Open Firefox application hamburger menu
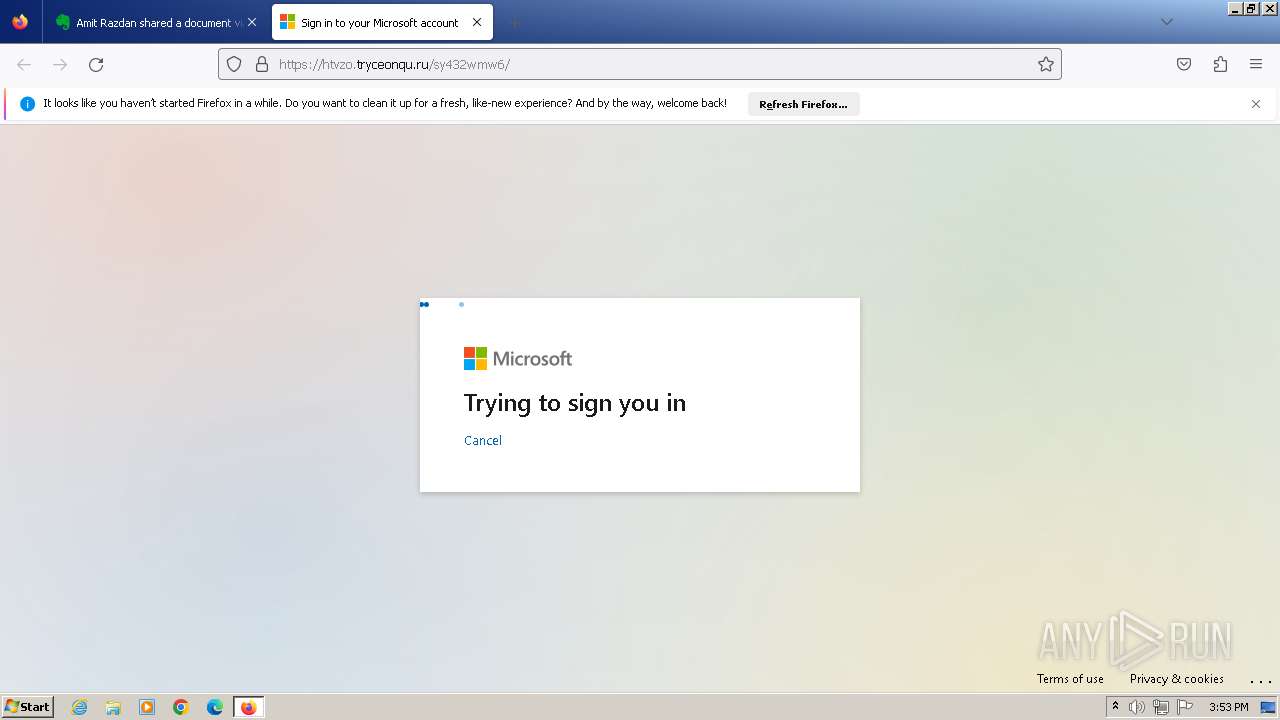 [1256, 64]
